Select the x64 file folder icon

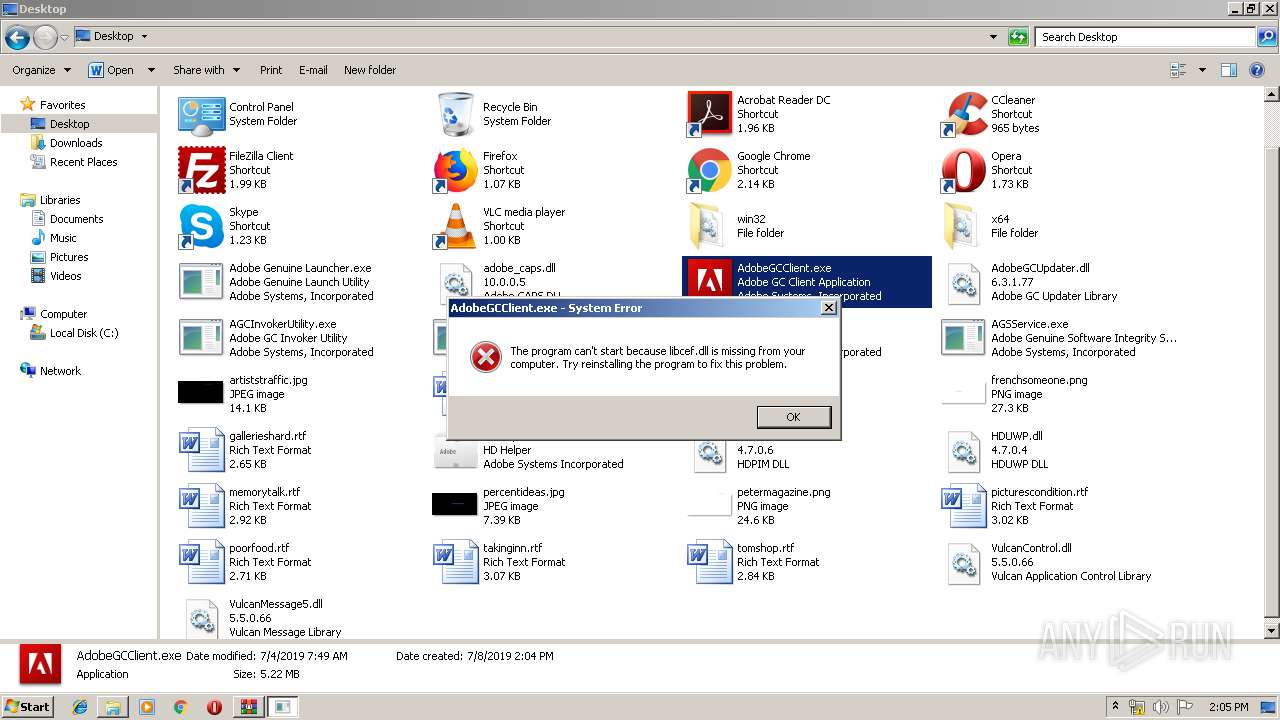coord(962,227)
